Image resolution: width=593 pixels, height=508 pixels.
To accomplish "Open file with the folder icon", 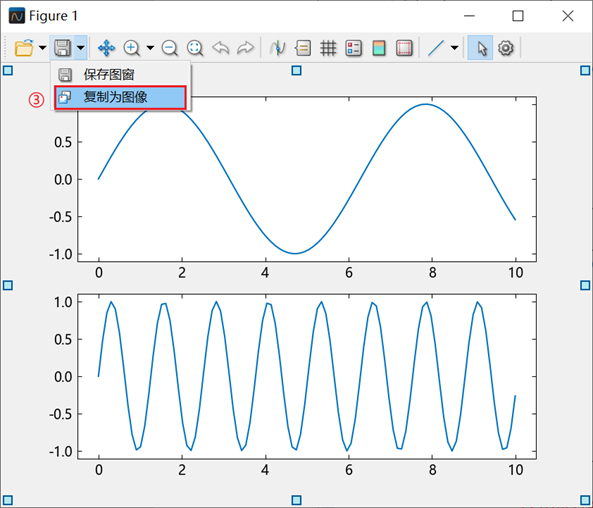I will [24, 48].
